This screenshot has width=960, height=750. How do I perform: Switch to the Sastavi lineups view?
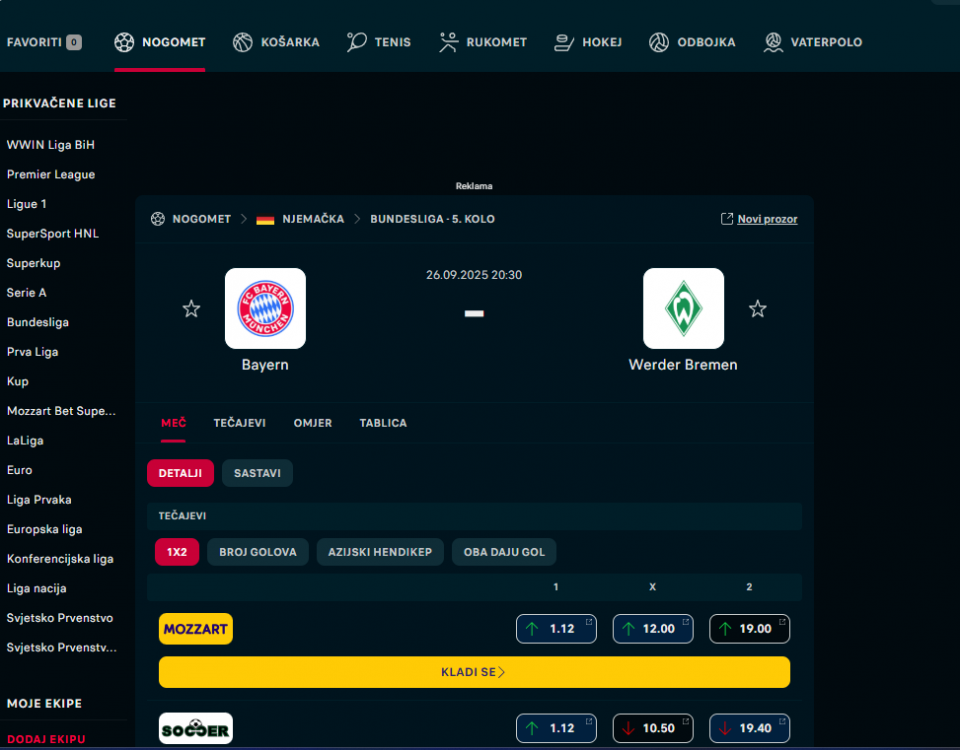257,473
